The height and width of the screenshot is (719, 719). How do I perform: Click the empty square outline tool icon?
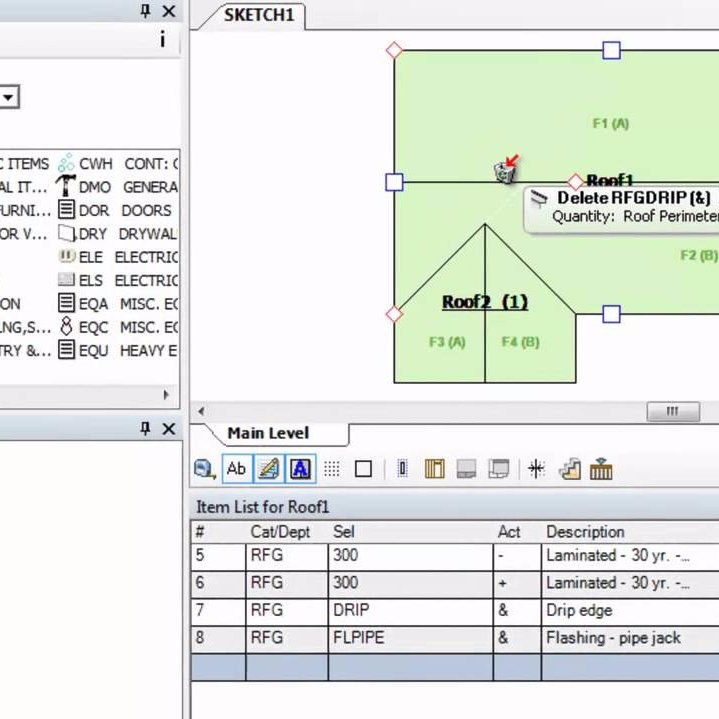(x=363, y=469)
